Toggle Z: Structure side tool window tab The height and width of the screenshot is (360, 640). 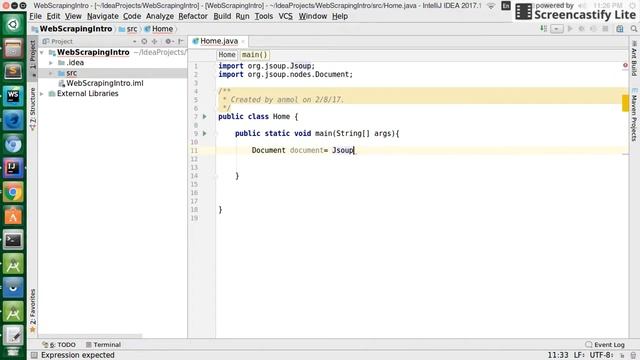pos(33,109)
